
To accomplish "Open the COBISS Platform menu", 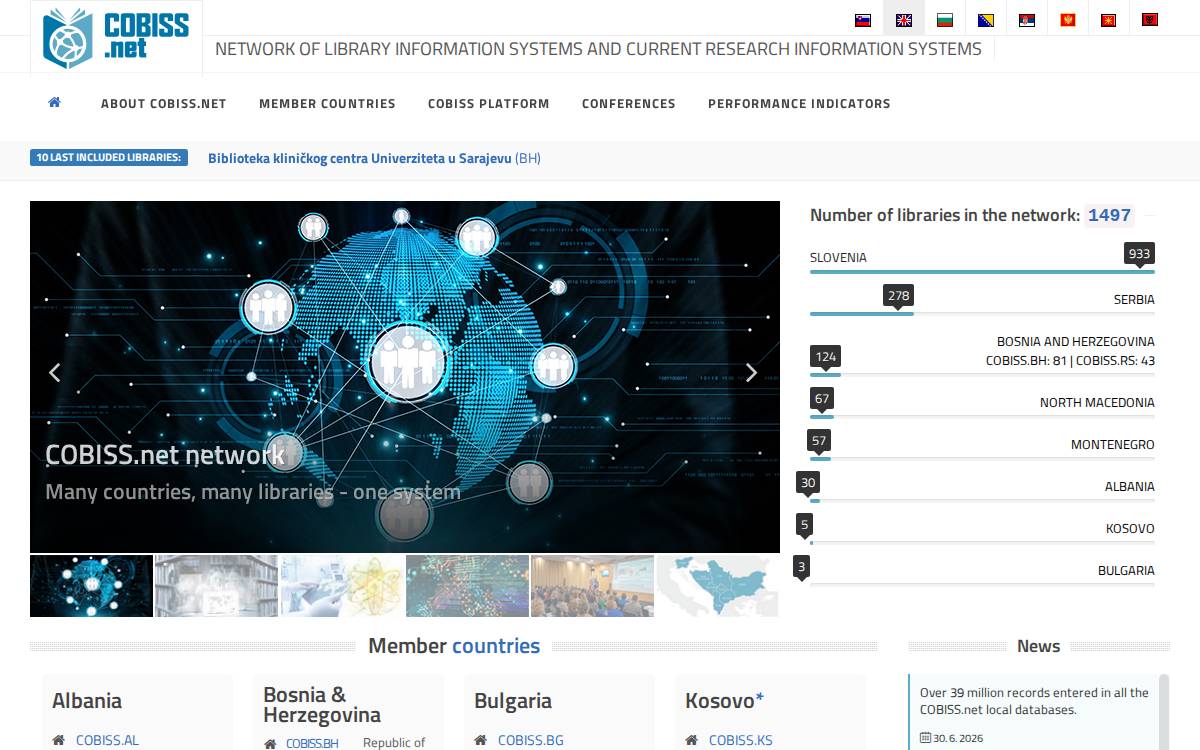I will 489,103.
